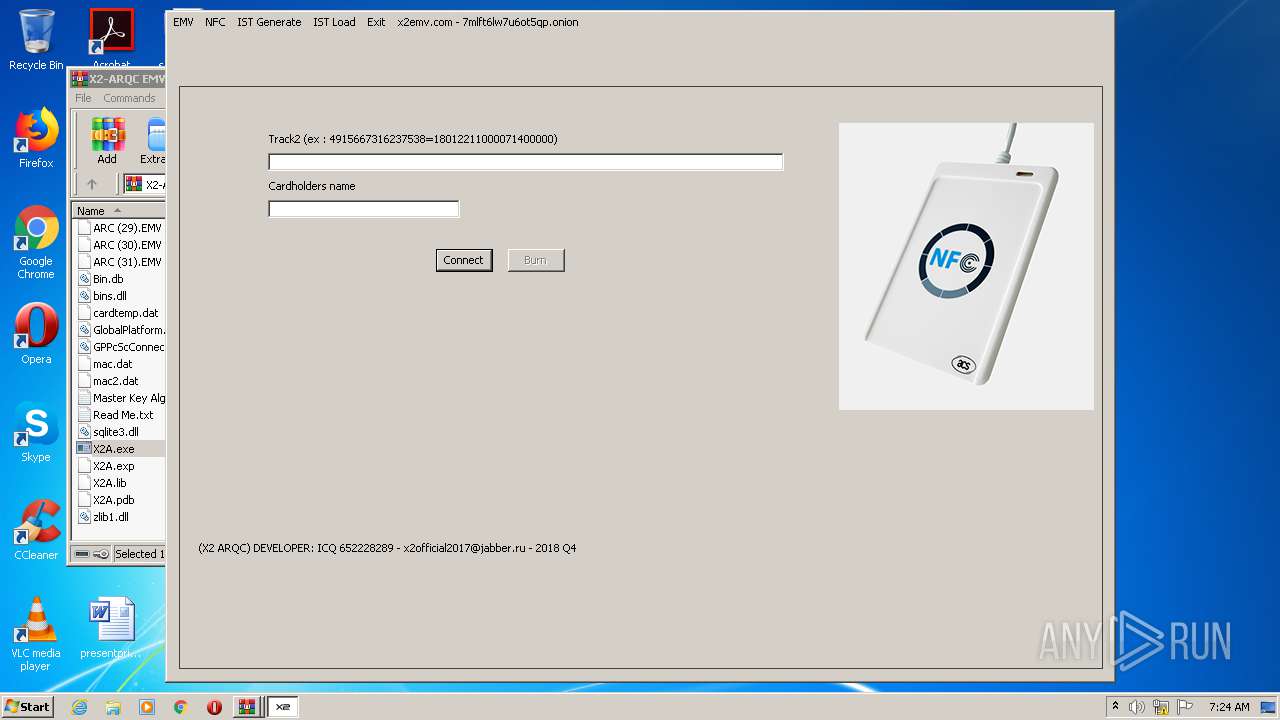Open Firefox desktop icon
Viewport: 1280px width, 720px height.
tap(36, 138)
